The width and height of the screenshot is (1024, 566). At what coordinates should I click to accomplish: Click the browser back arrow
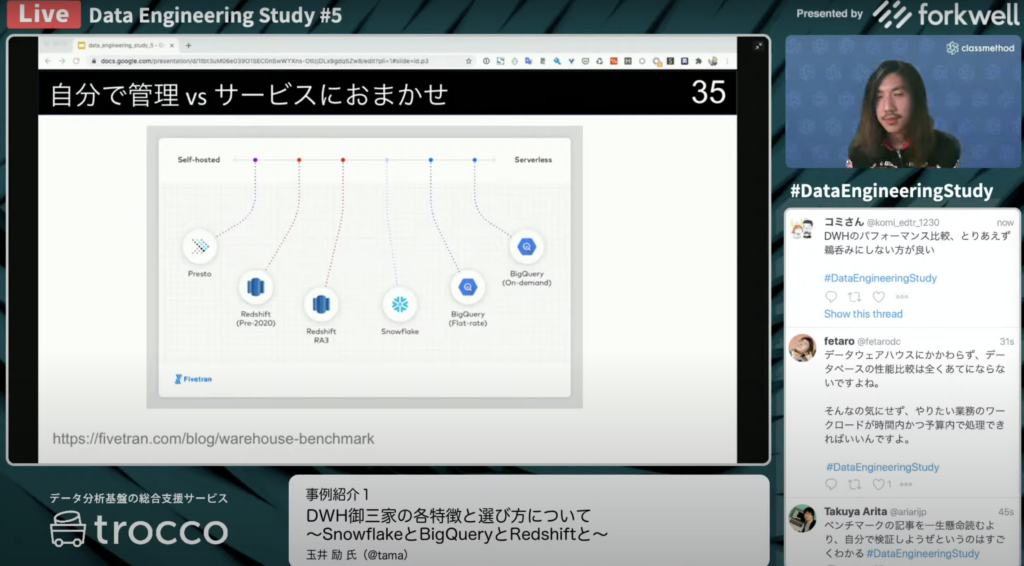click(x=48, y=61)
